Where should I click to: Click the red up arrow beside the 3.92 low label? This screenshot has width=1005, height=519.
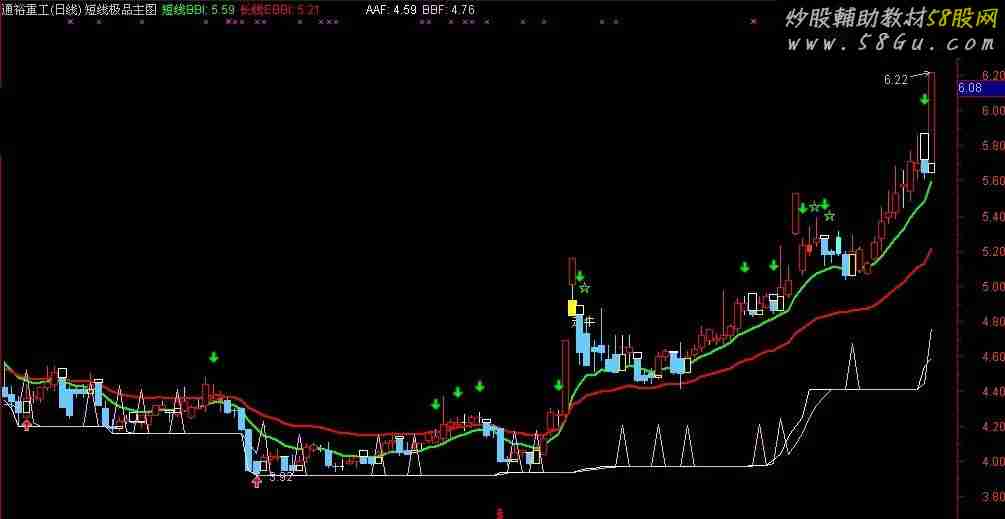(257, 482)
